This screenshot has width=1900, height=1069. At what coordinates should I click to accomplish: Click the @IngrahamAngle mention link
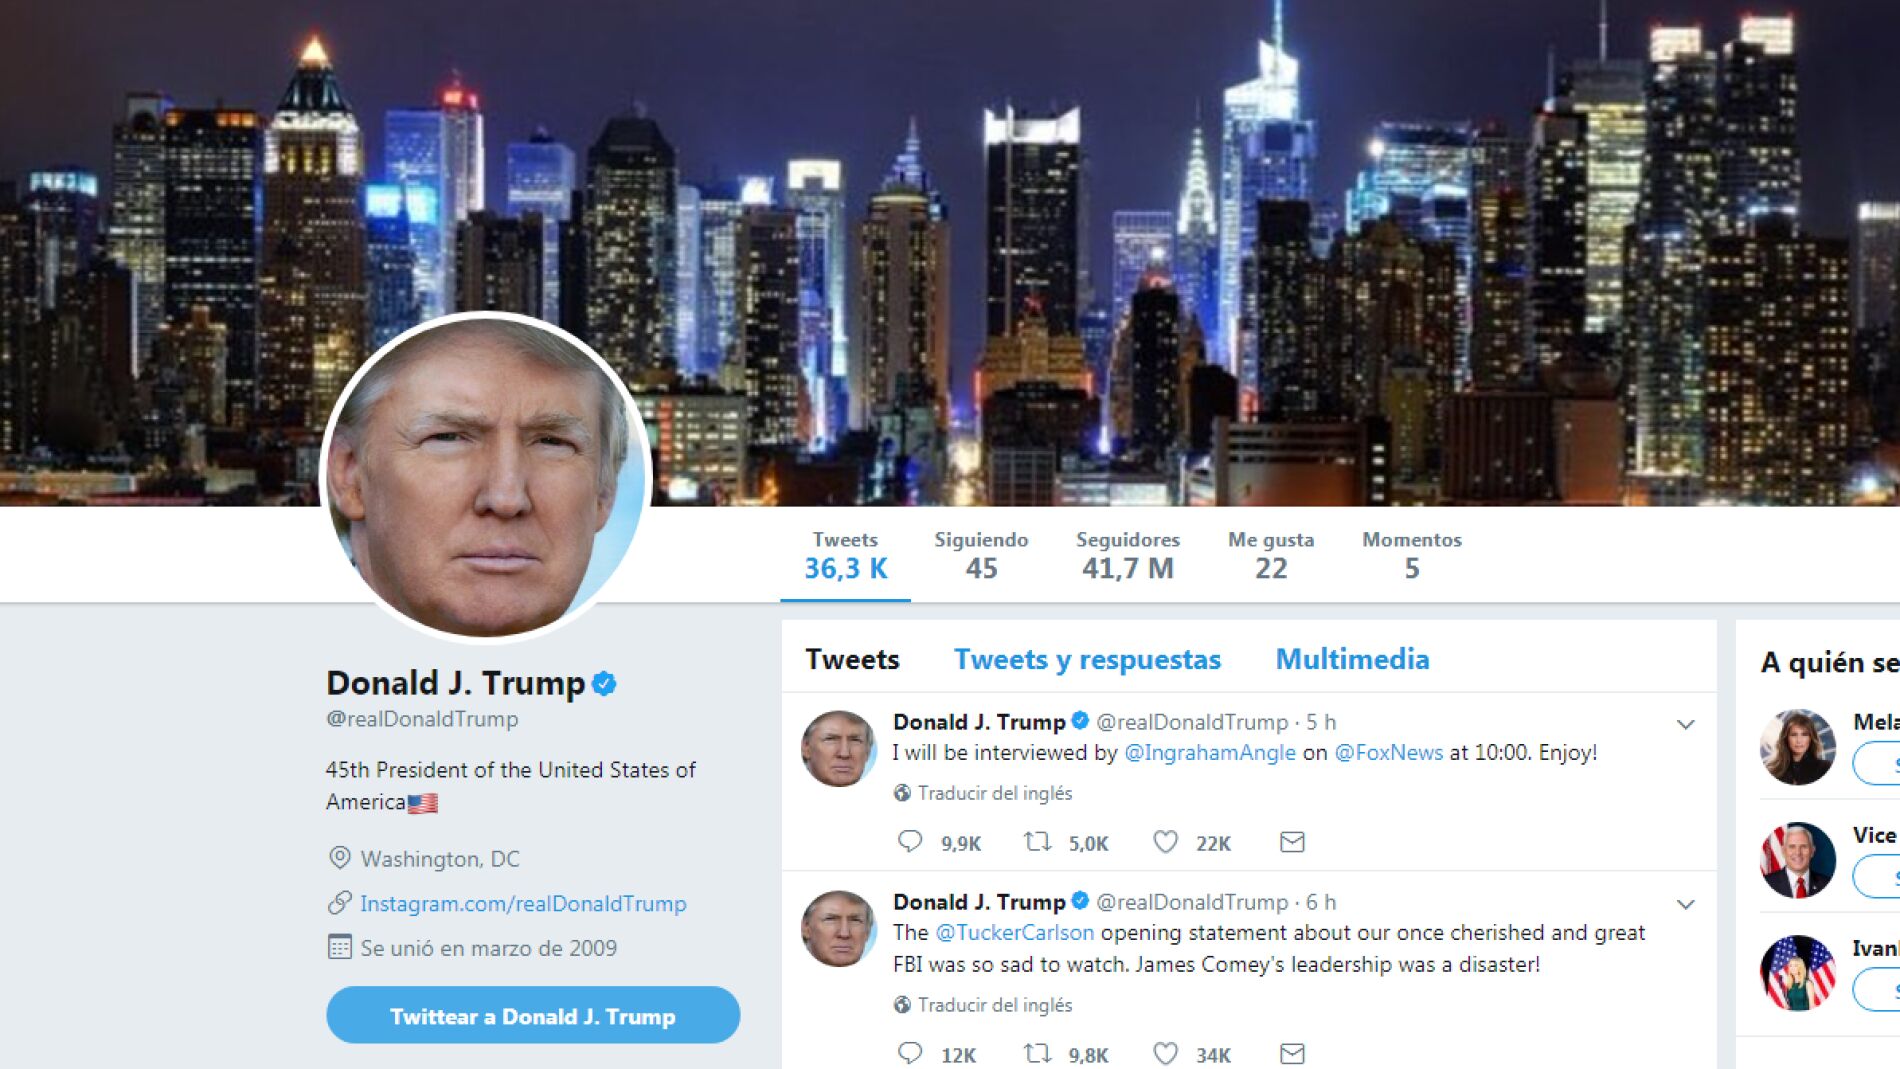click(1210, 753)
